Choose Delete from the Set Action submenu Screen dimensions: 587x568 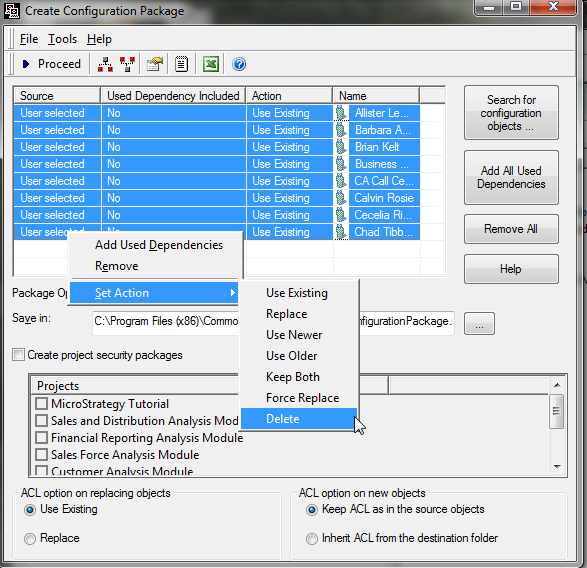[299, 419]
